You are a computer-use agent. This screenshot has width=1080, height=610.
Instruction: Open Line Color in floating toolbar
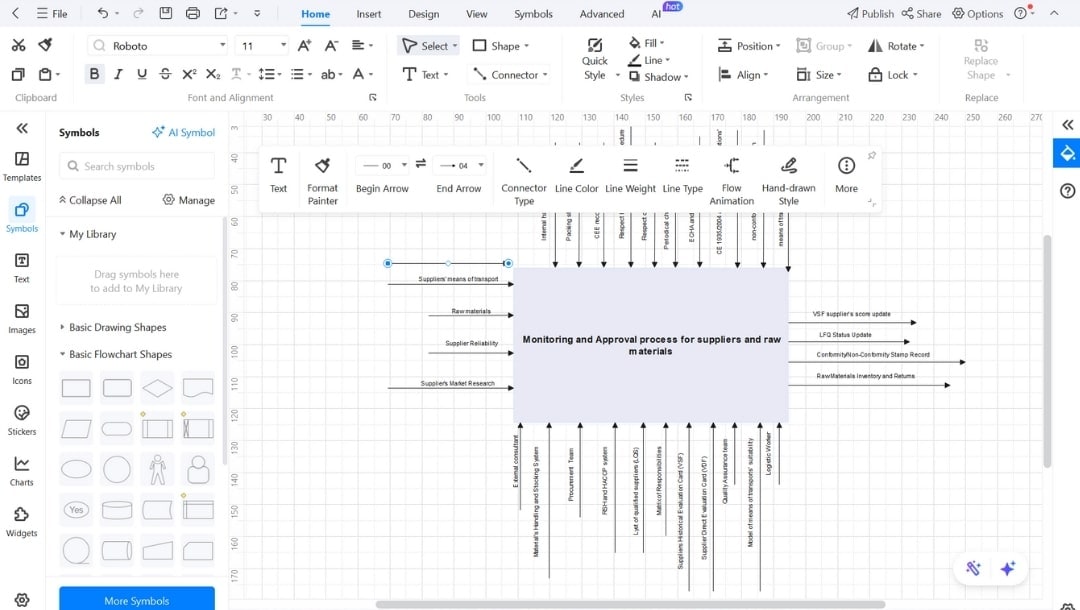577,176
